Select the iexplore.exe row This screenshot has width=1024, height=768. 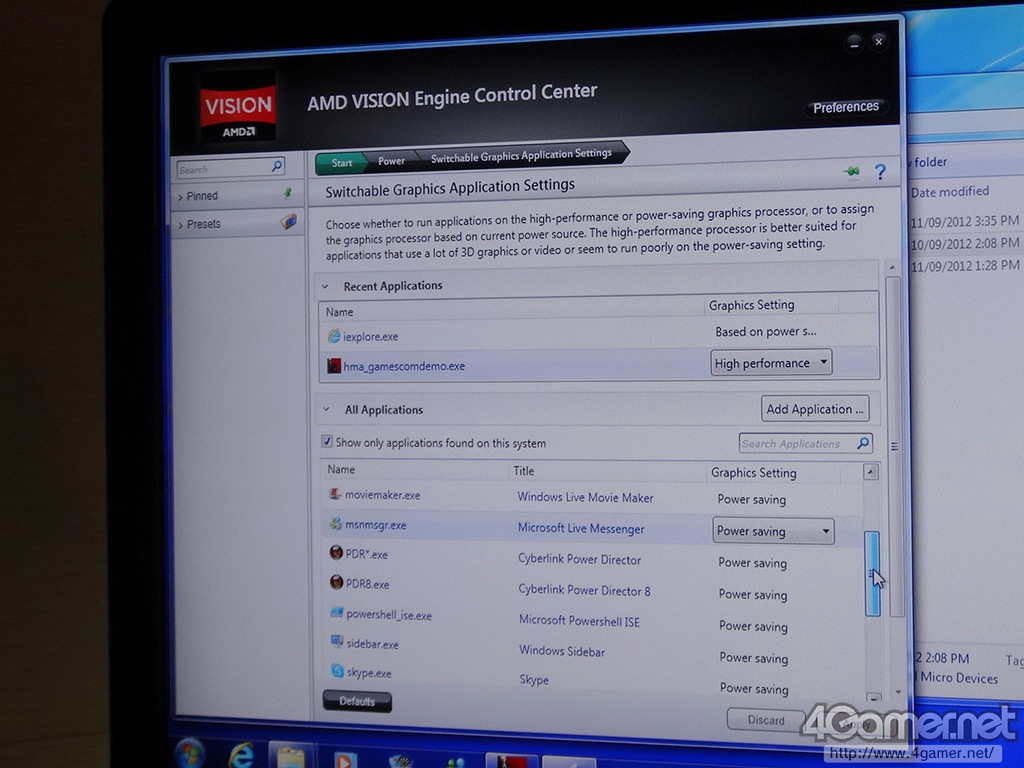pyautogui.click(x=600, y=334)
